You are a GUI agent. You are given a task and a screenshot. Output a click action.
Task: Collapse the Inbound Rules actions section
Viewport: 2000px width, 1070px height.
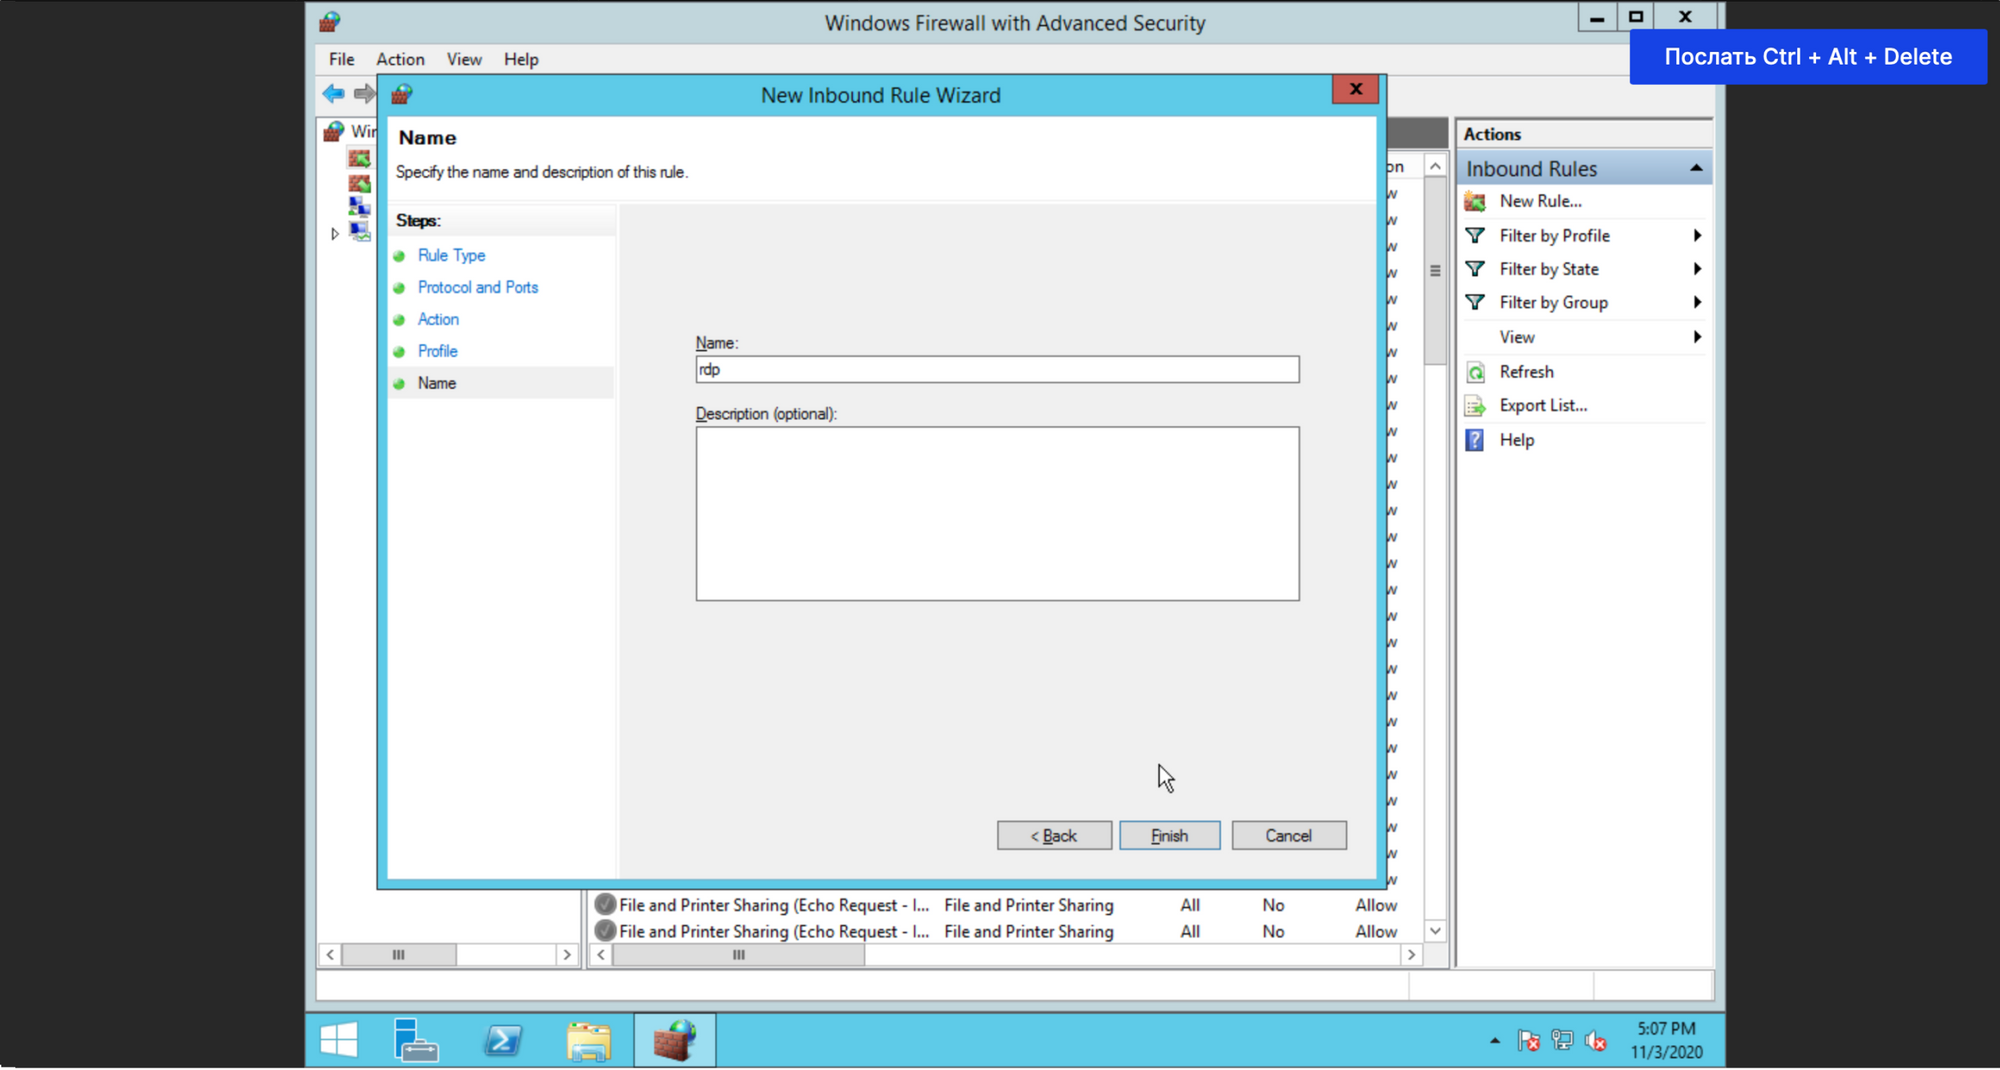[x=1696, y=168]
